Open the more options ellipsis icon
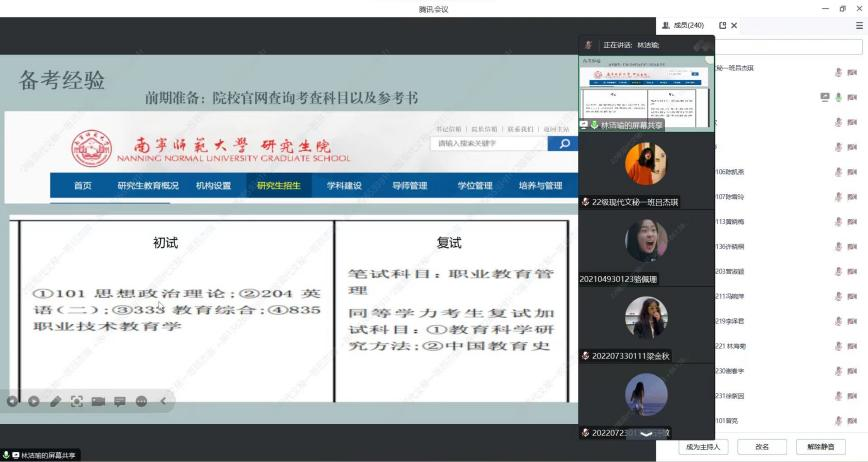Image resolution: width=868 pixels, height=462 pixels. click(x=141, y=401)
